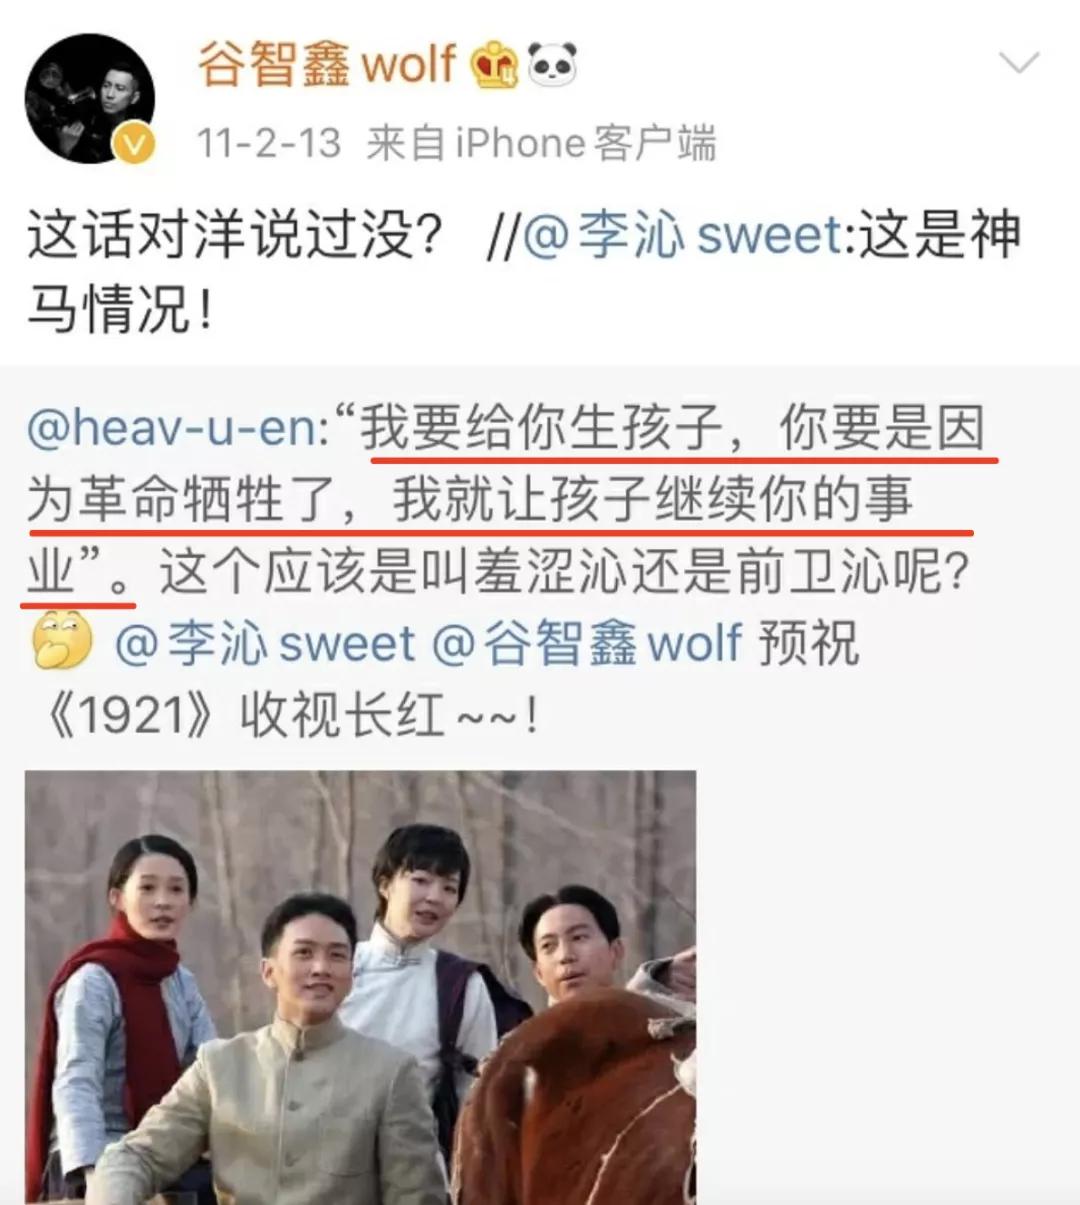
Task: Tap the crown membership icon
Action: (x=493, y=66)
